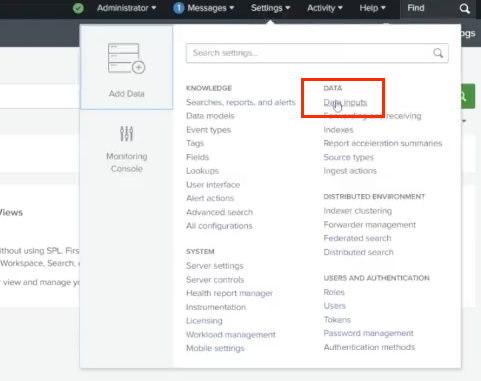481x381 pixels.
Task: Open the Help dropdown menu
Action: (372, 8)
